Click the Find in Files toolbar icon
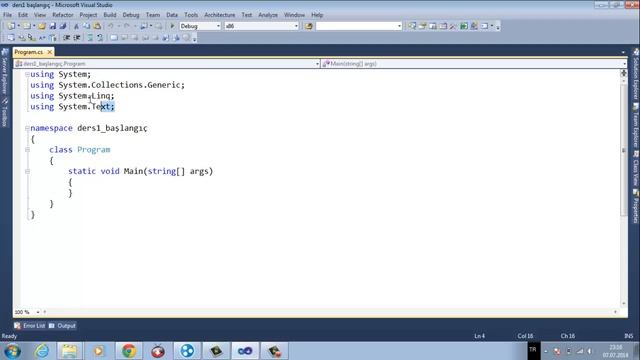Viewport: 640px width, 360px height. [309, 26]
